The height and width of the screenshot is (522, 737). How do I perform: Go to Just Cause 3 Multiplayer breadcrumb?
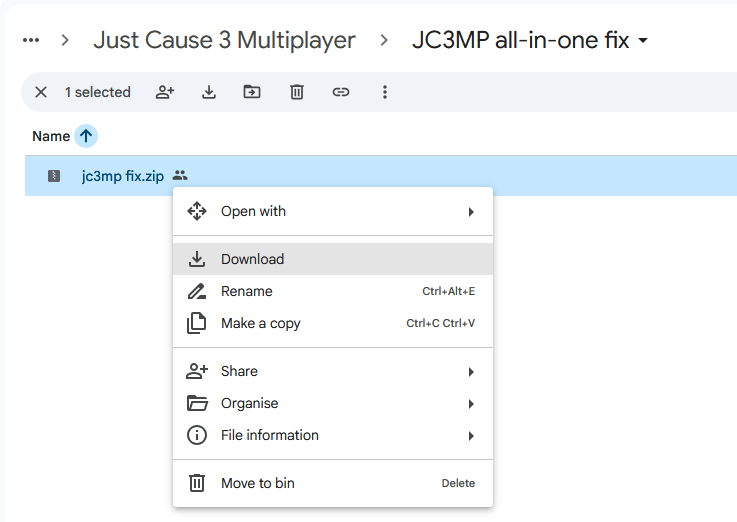(224, 41)
